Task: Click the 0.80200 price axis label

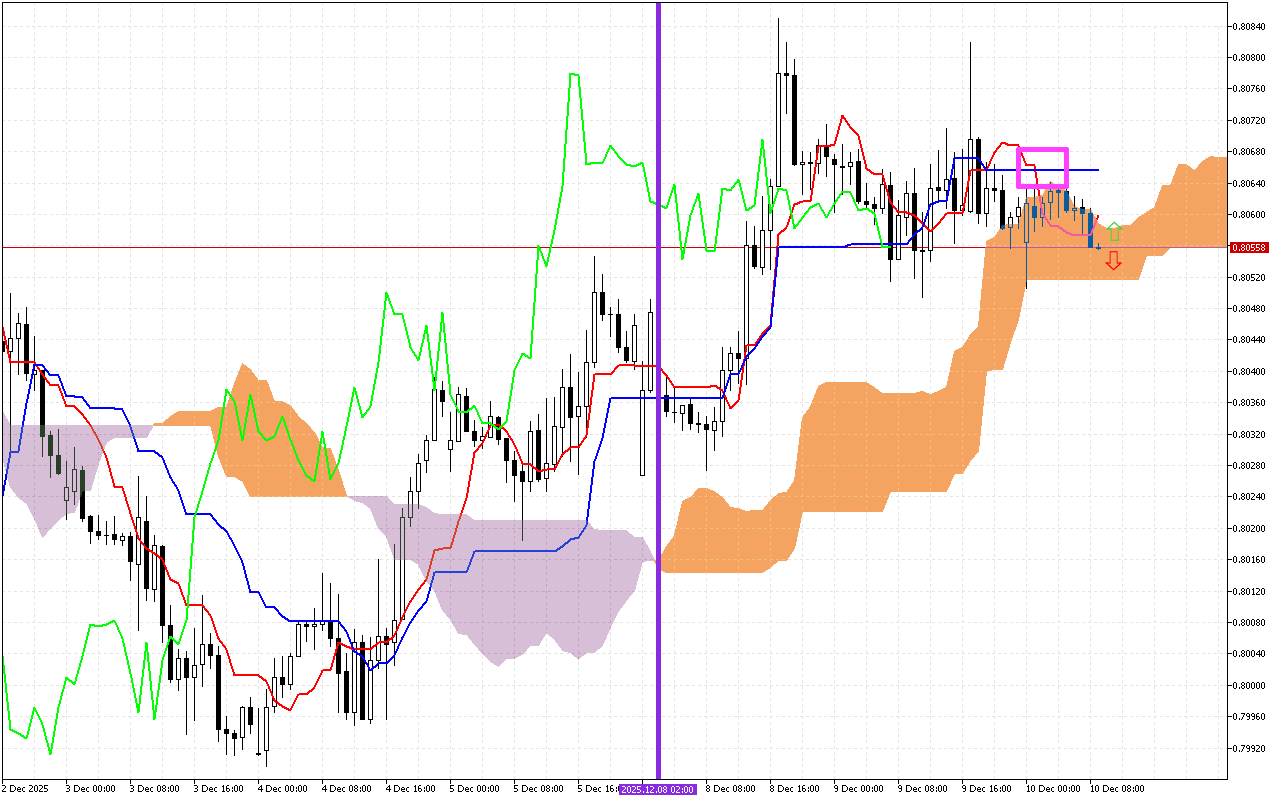Action: [1249, 528]
